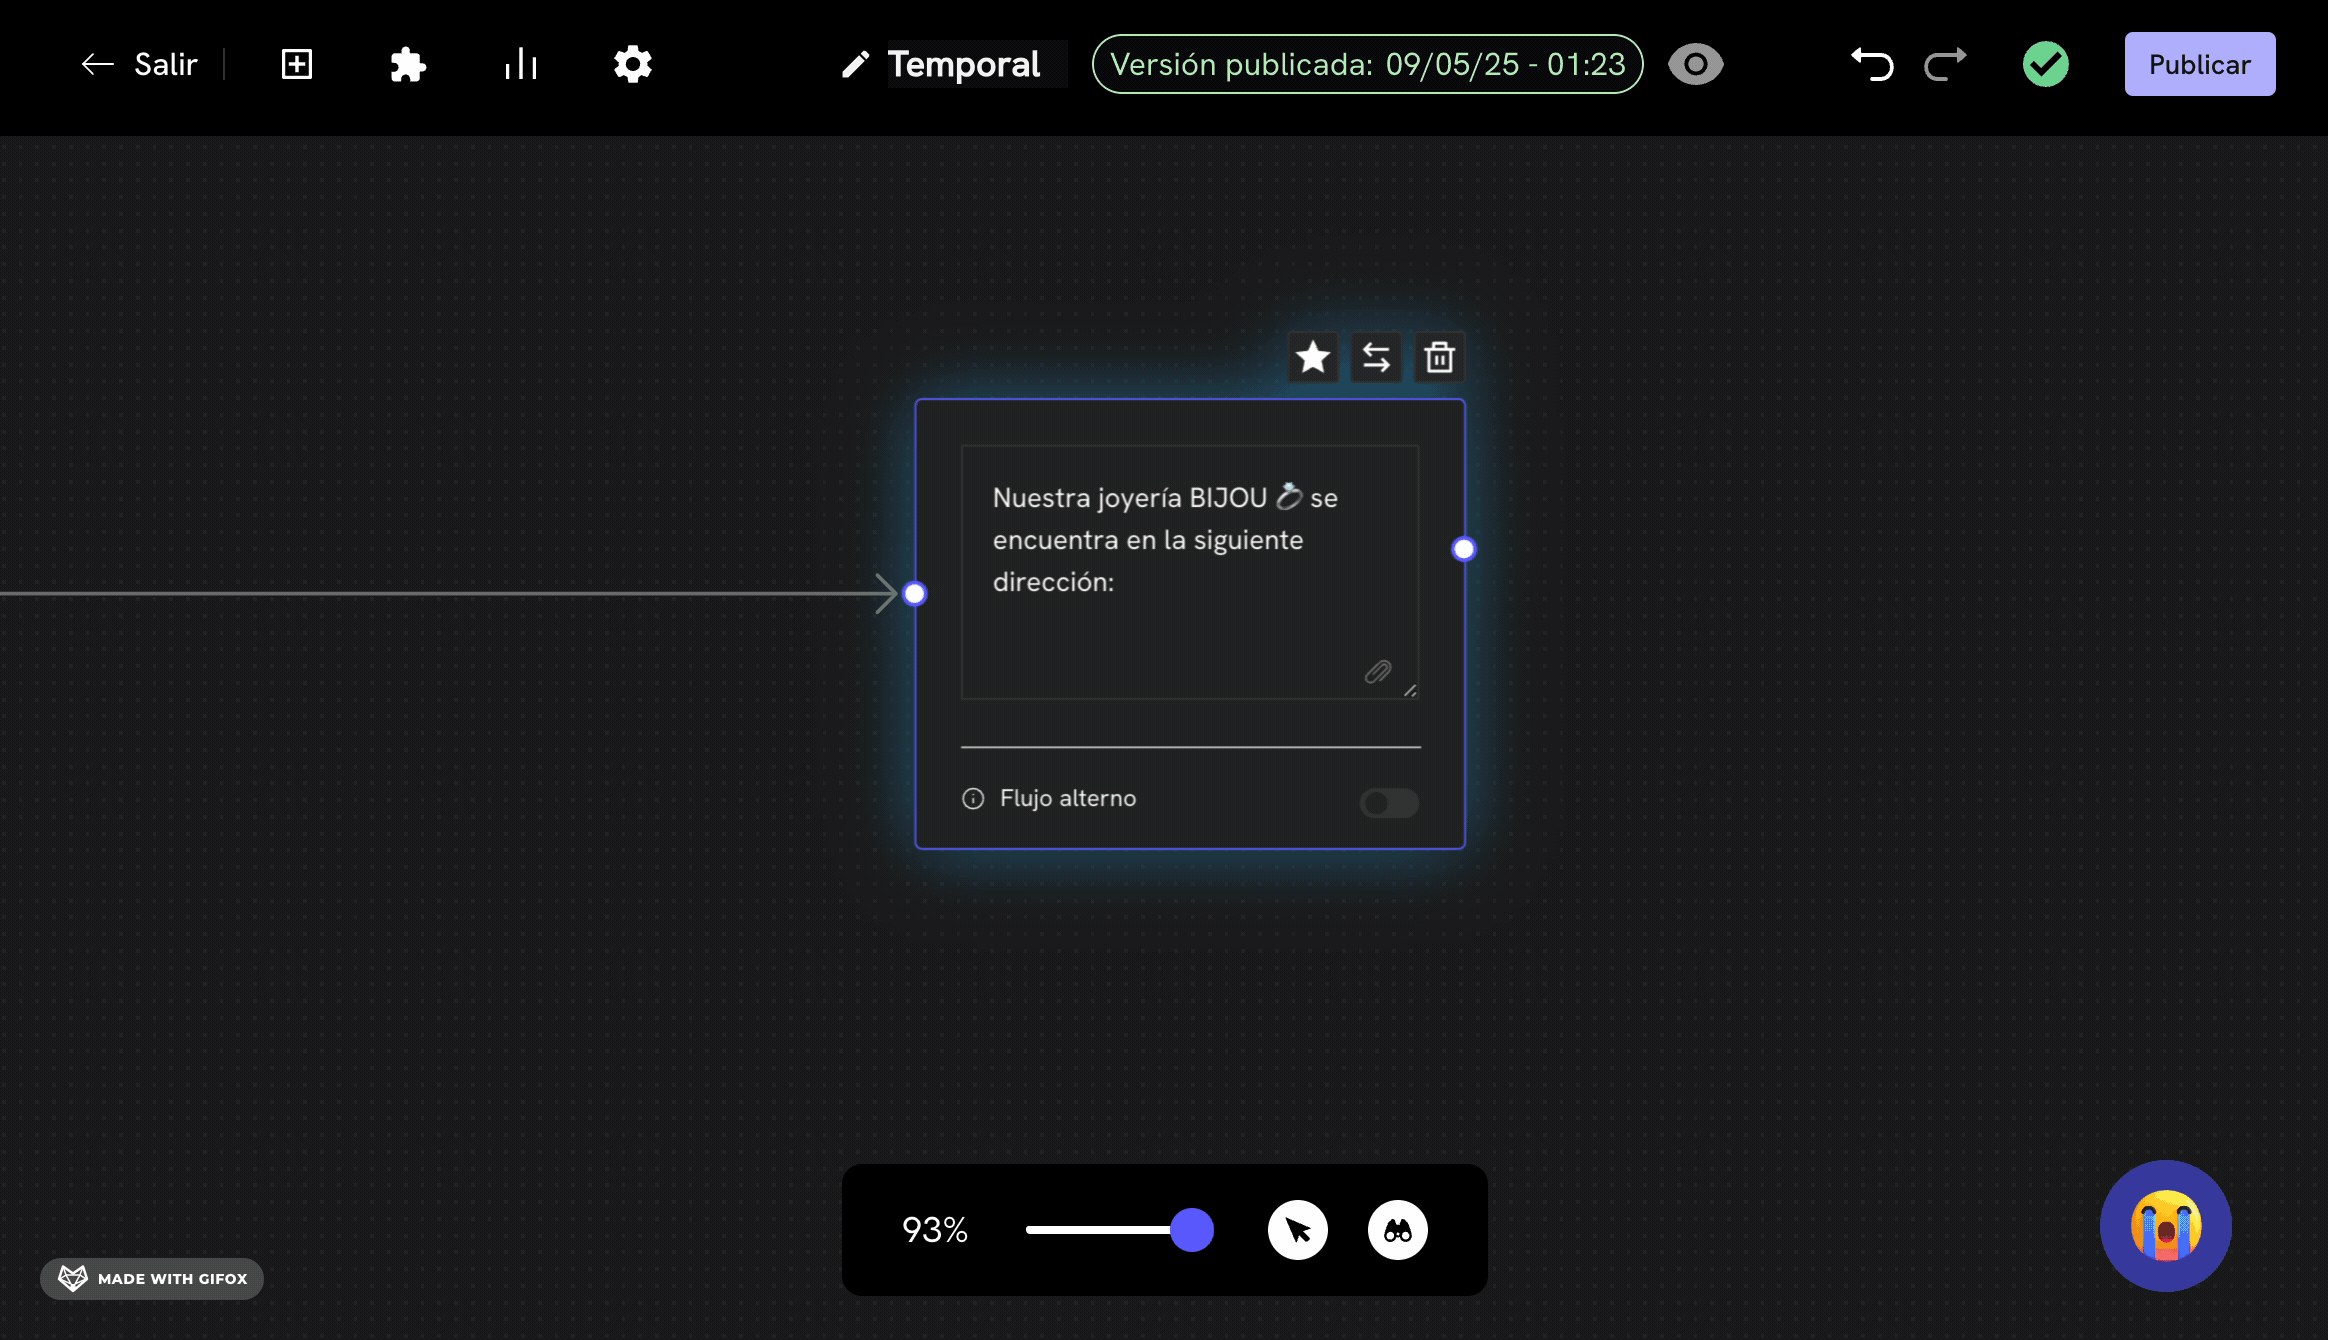This screenshot has height=1340, width=2328.
Task: Toggle the preview eye icon
Action: (x=1696, y=65)
